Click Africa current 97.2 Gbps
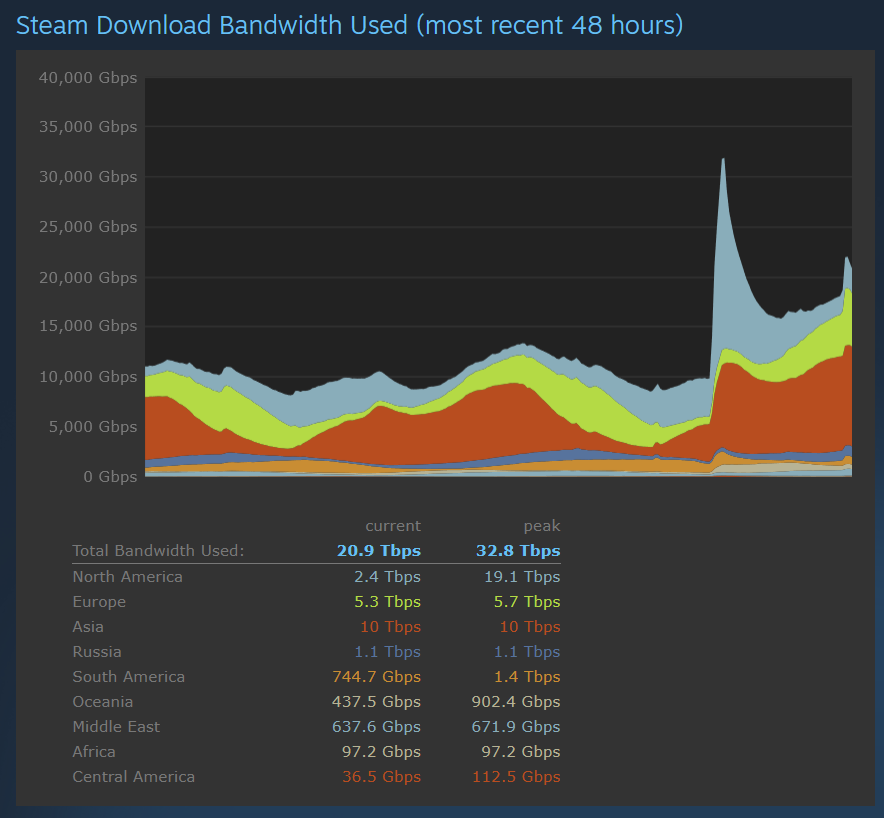Screen dimensions: 884x818 382,752
